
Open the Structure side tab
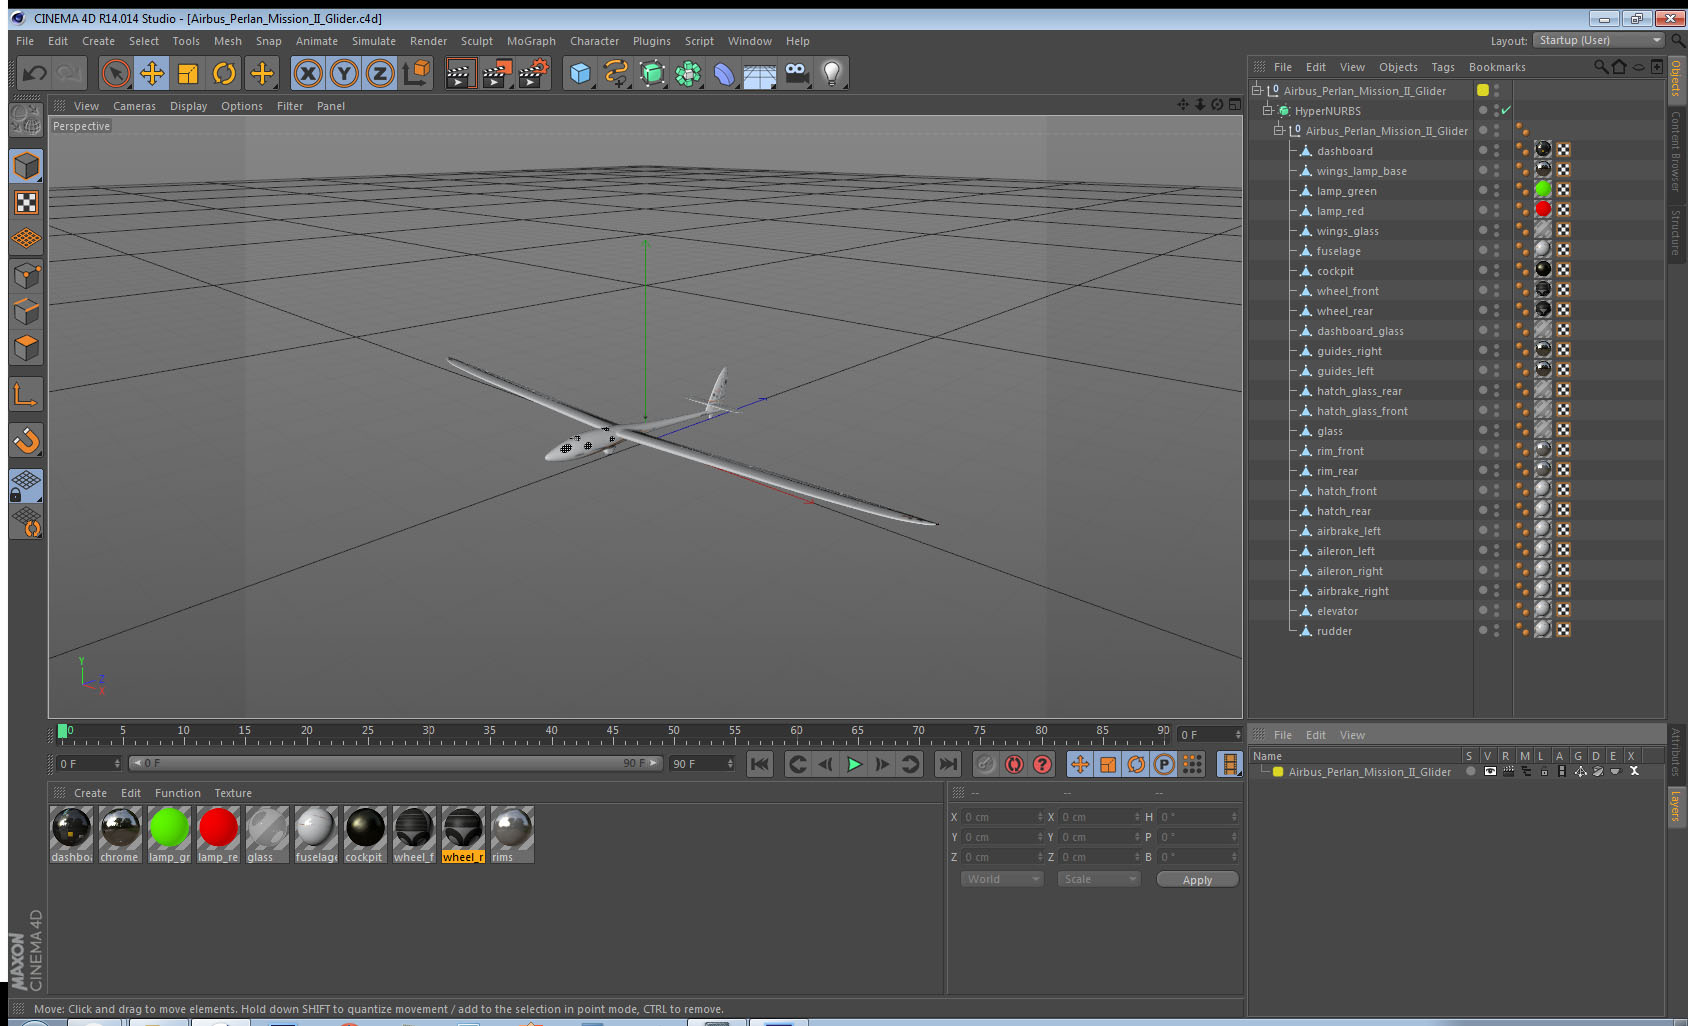[x=1675, y=233]
